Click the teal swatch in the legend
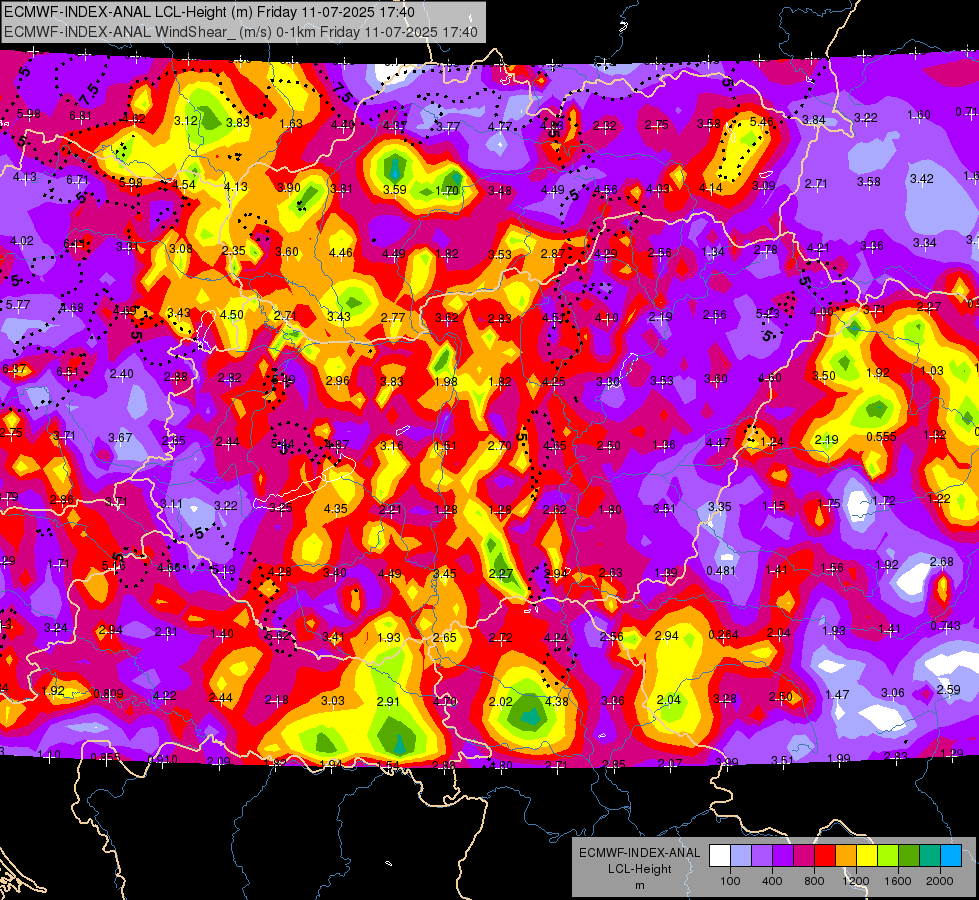 930,856
